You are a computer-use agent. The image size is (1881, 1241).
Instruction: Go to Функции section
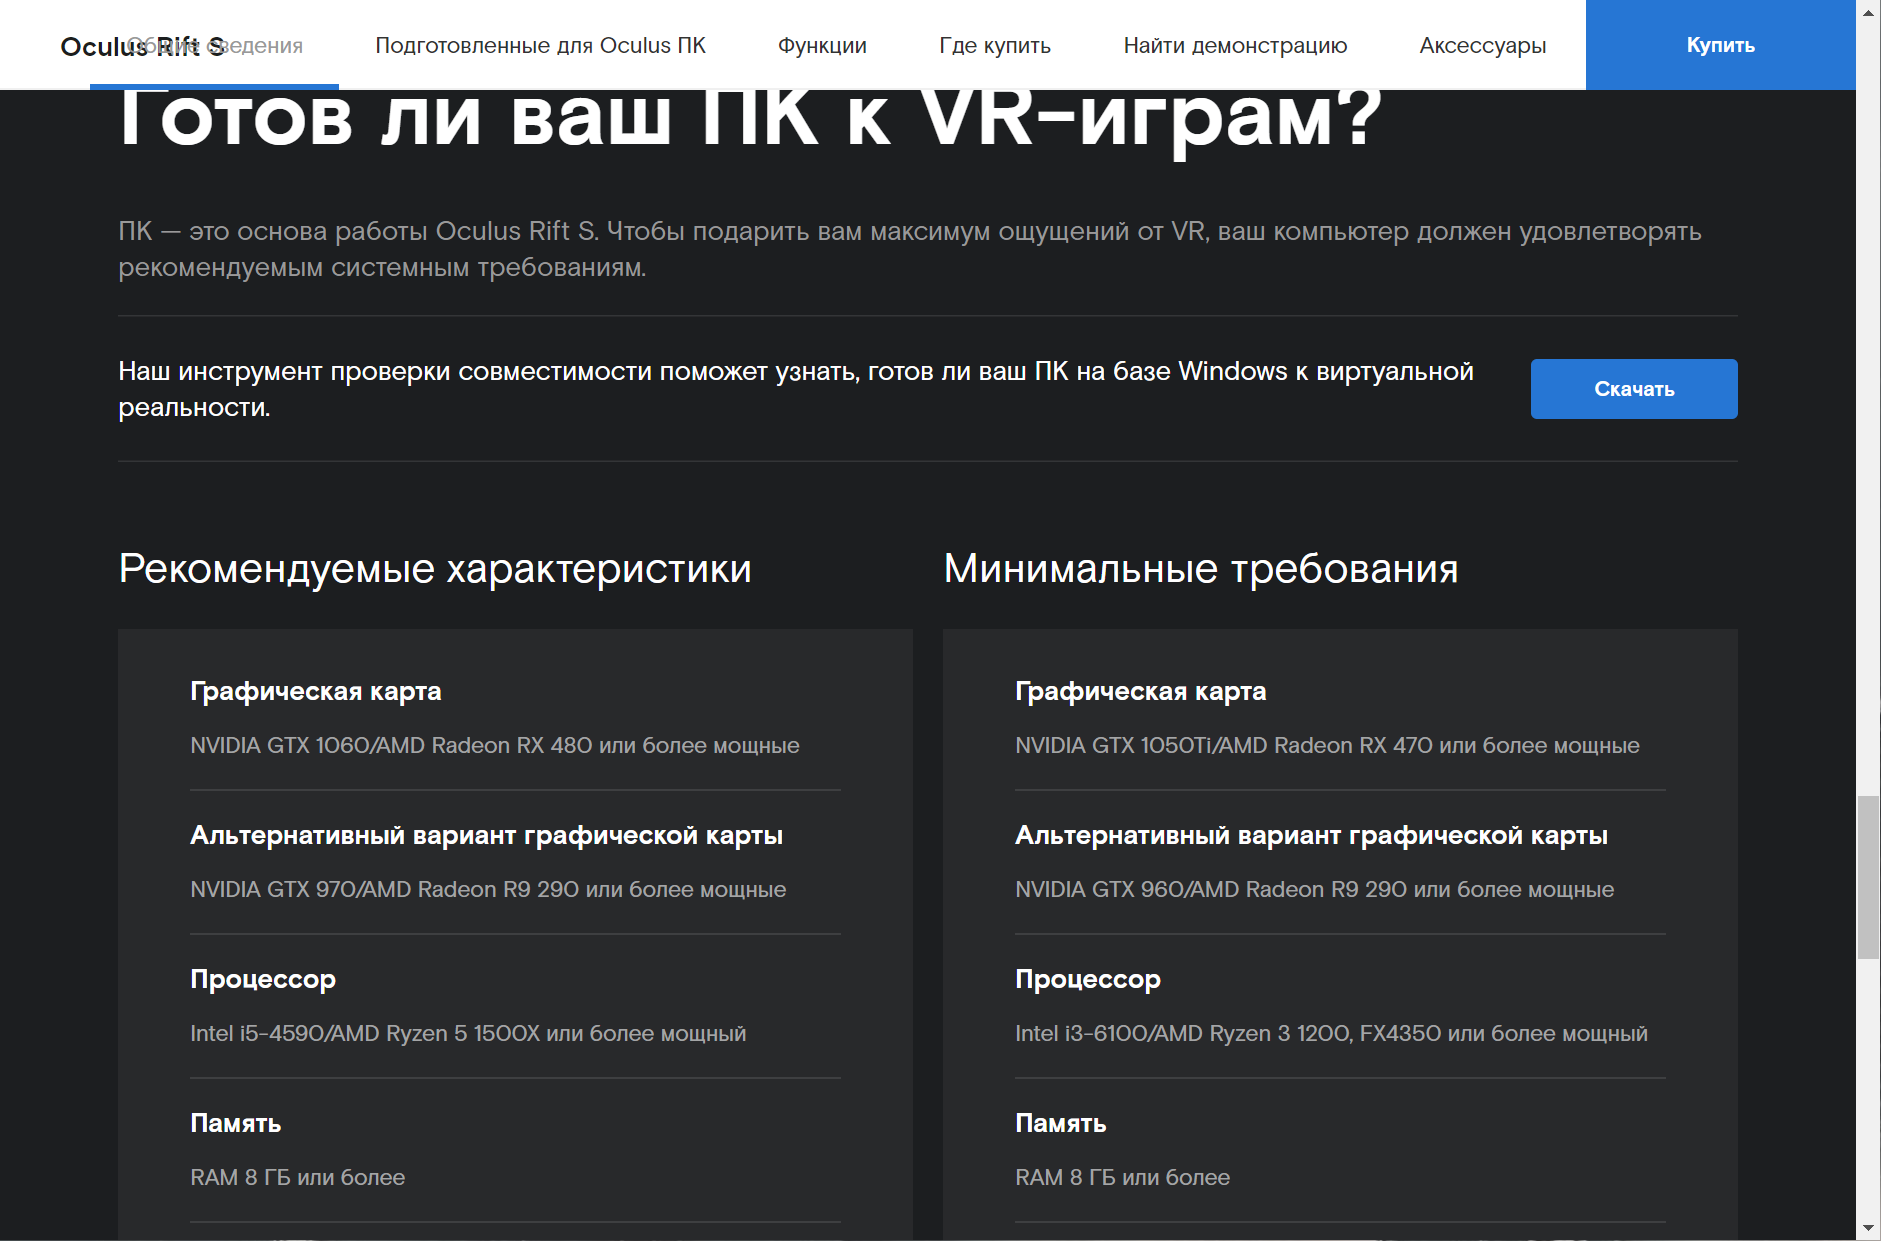coord(822,46)
